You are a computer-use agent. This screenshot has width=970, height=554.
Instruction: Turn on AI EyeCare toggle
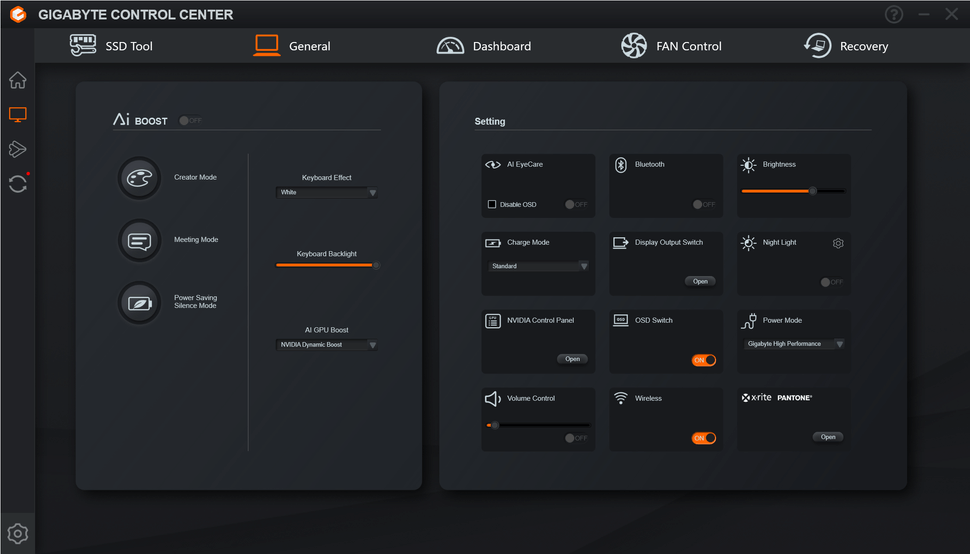point(576,204)
